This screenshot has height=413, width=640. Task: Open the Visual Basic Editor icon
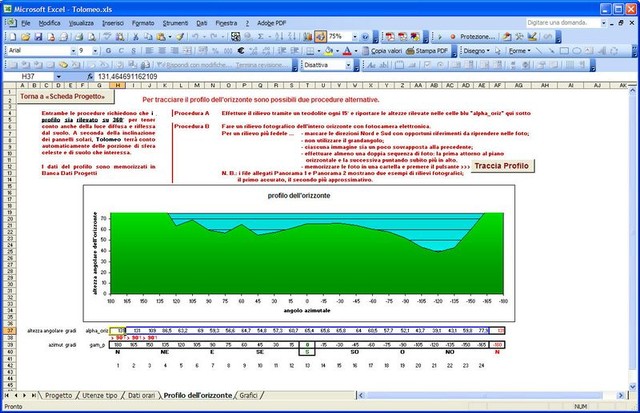pos(507,37)
